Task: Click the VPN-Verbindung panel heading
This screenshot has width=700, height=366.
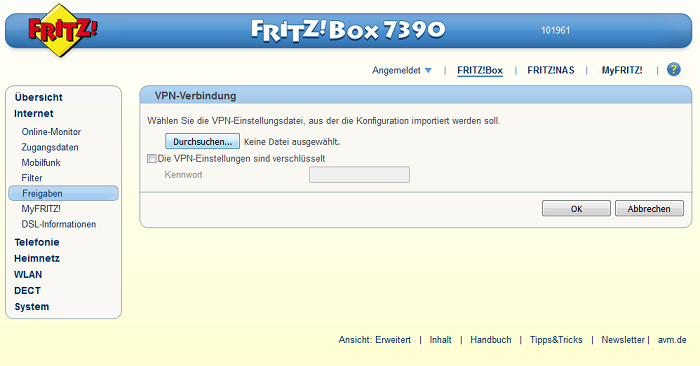Action: [196, 96]
